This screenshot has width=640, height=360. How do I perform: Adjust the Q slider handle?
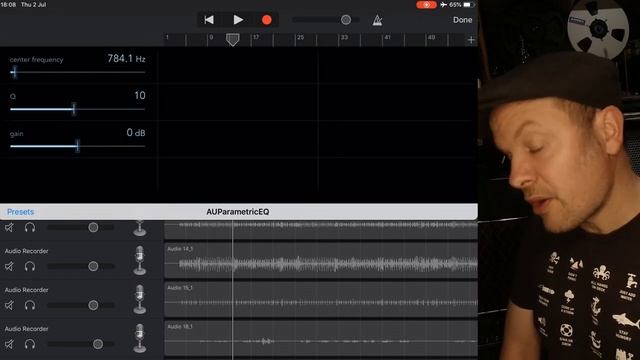click(x=73, y=109)
